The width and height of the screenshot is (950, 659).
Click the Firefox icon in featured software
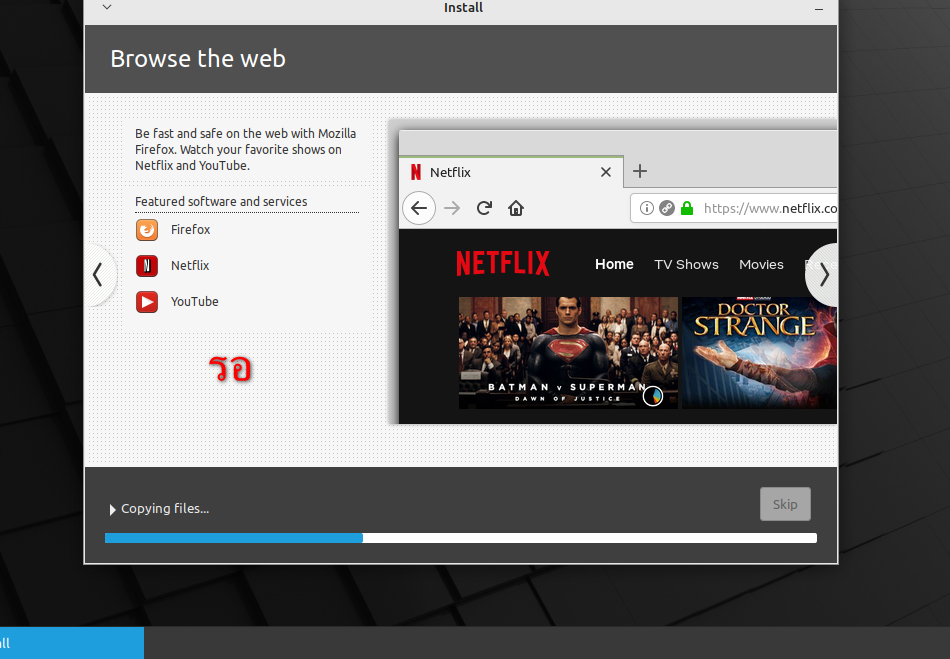pyautogui.click(x=147, y=230)
